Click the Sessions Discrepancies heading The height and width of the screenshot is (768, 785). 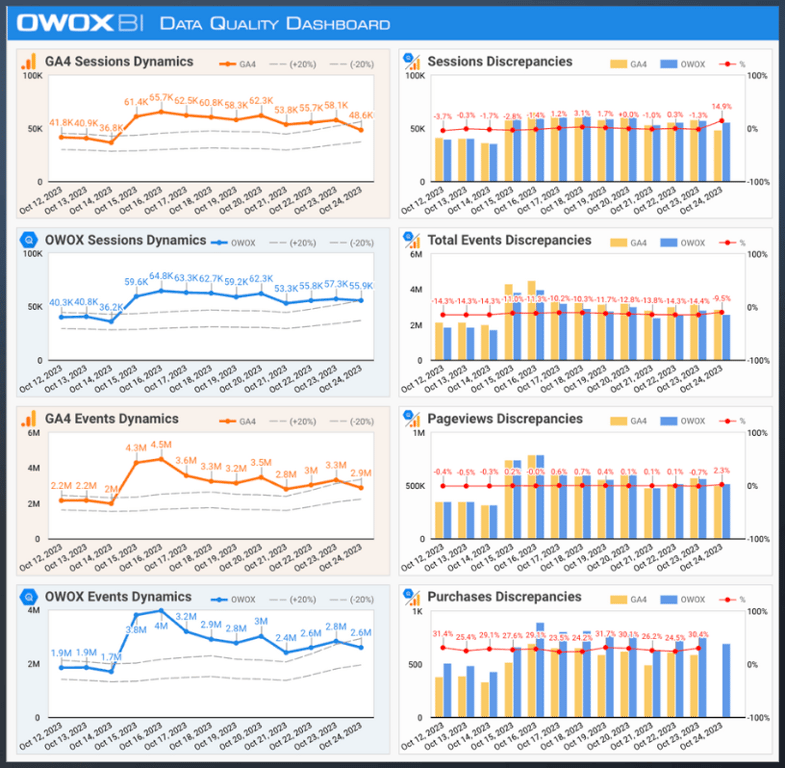tap(500, 62)
